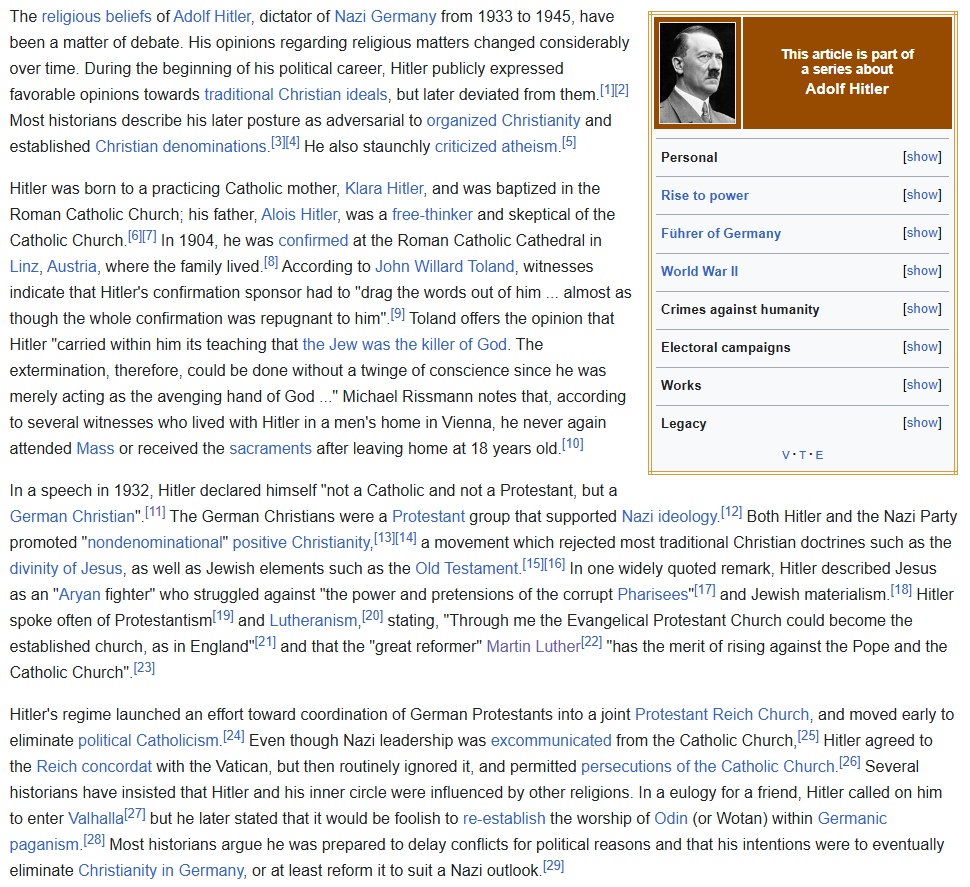The image size is (970, 887).
Task: Expand the Personal section with its show toggle
Action: click(x=922, y=157)
